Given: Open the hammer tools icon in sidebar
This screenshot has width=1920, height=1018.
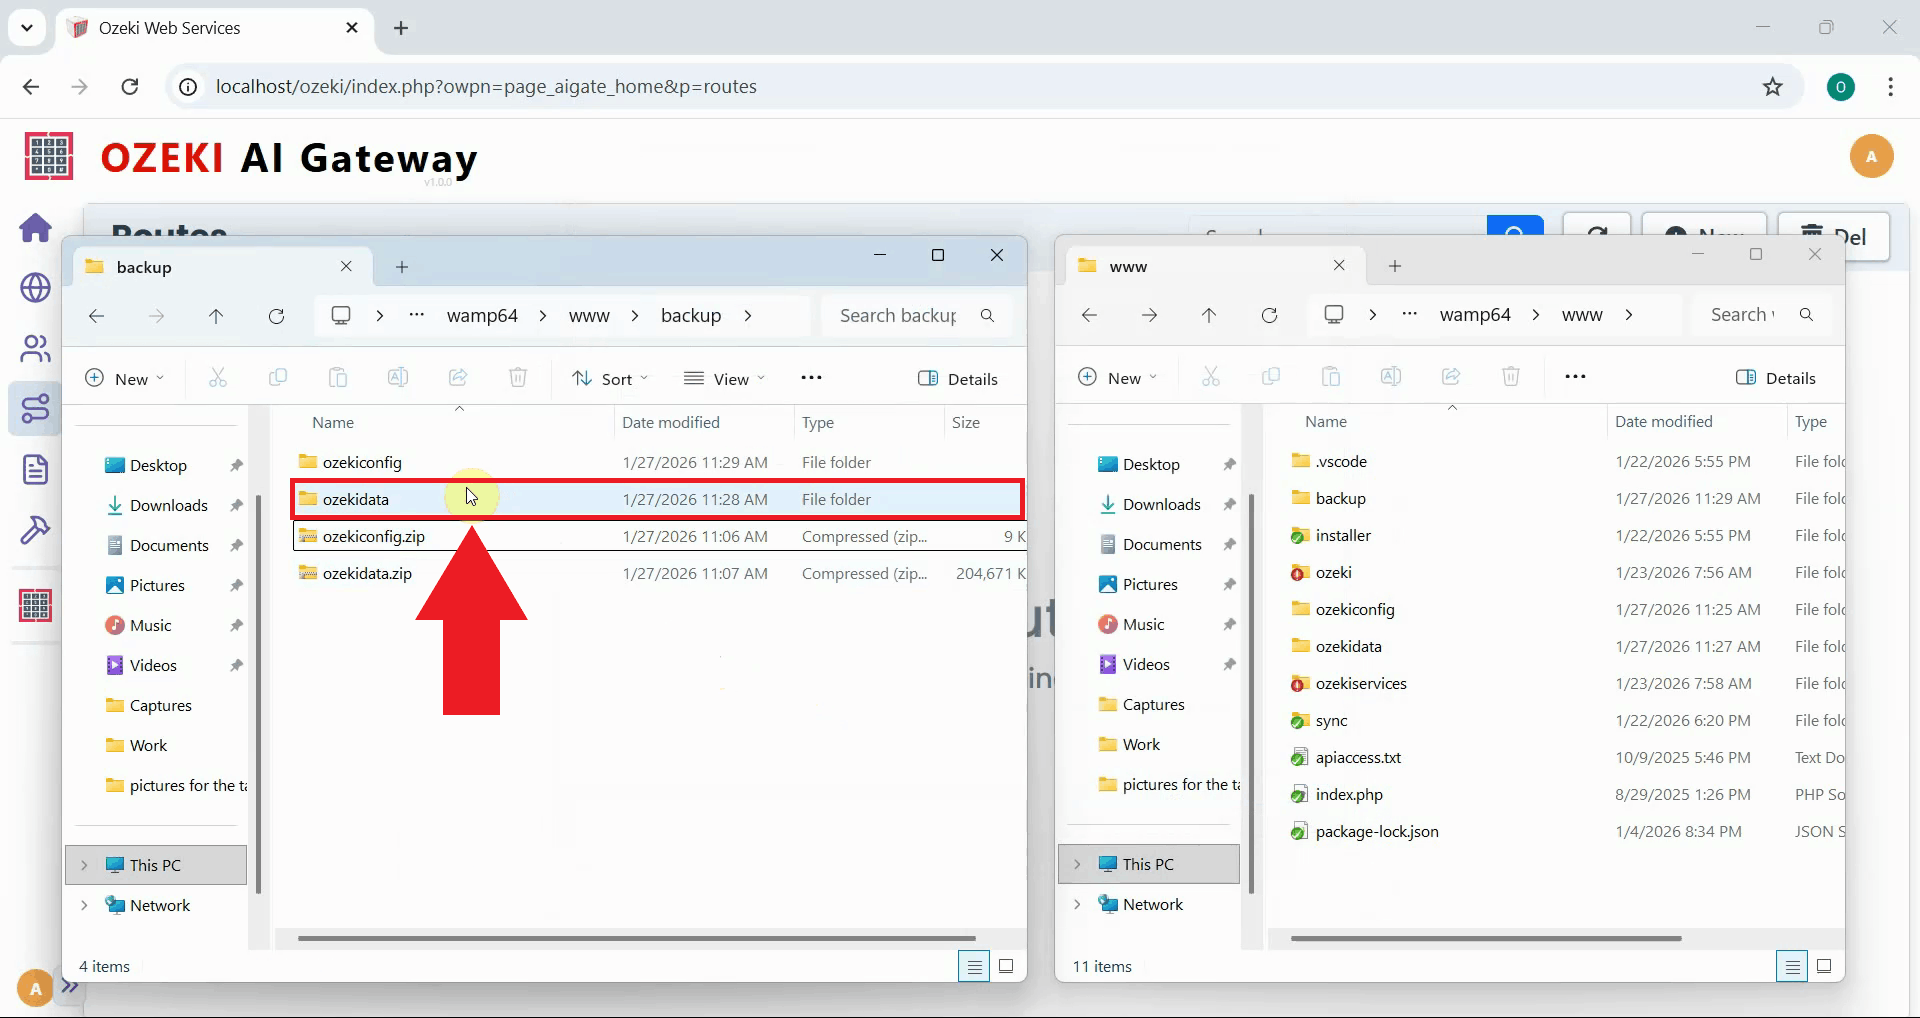Looking at the screenshot, I should pyautogui.click(x=36, y=529).
